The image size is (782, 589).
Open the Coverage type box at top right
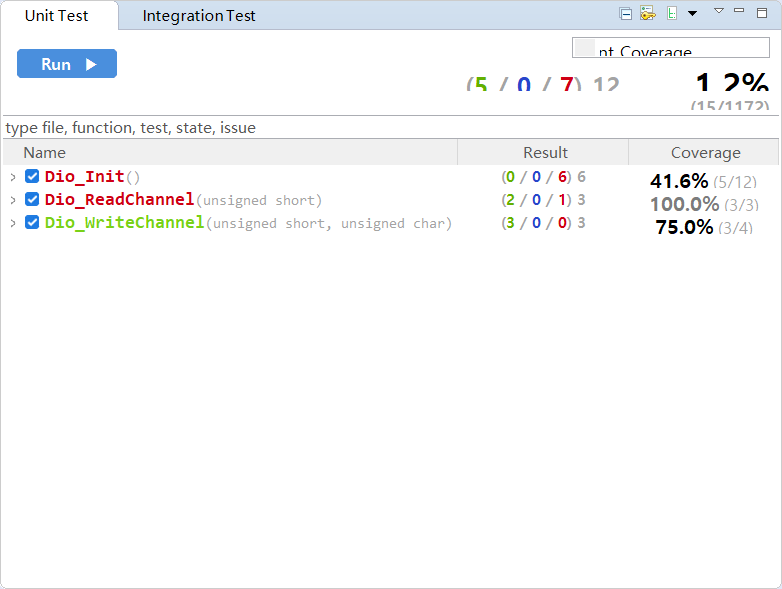tap(670, 48)
